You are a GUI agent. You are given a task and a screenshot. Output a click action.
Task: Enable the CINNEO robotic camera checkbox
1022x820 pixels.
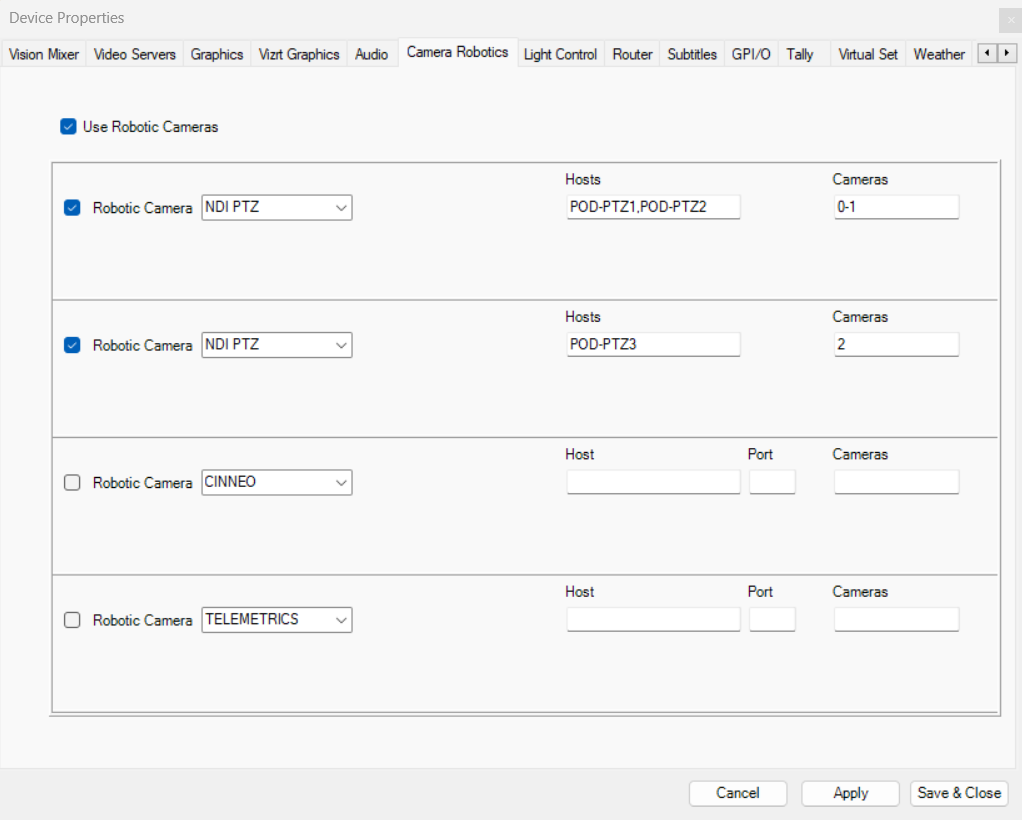[x=72, y=483]
